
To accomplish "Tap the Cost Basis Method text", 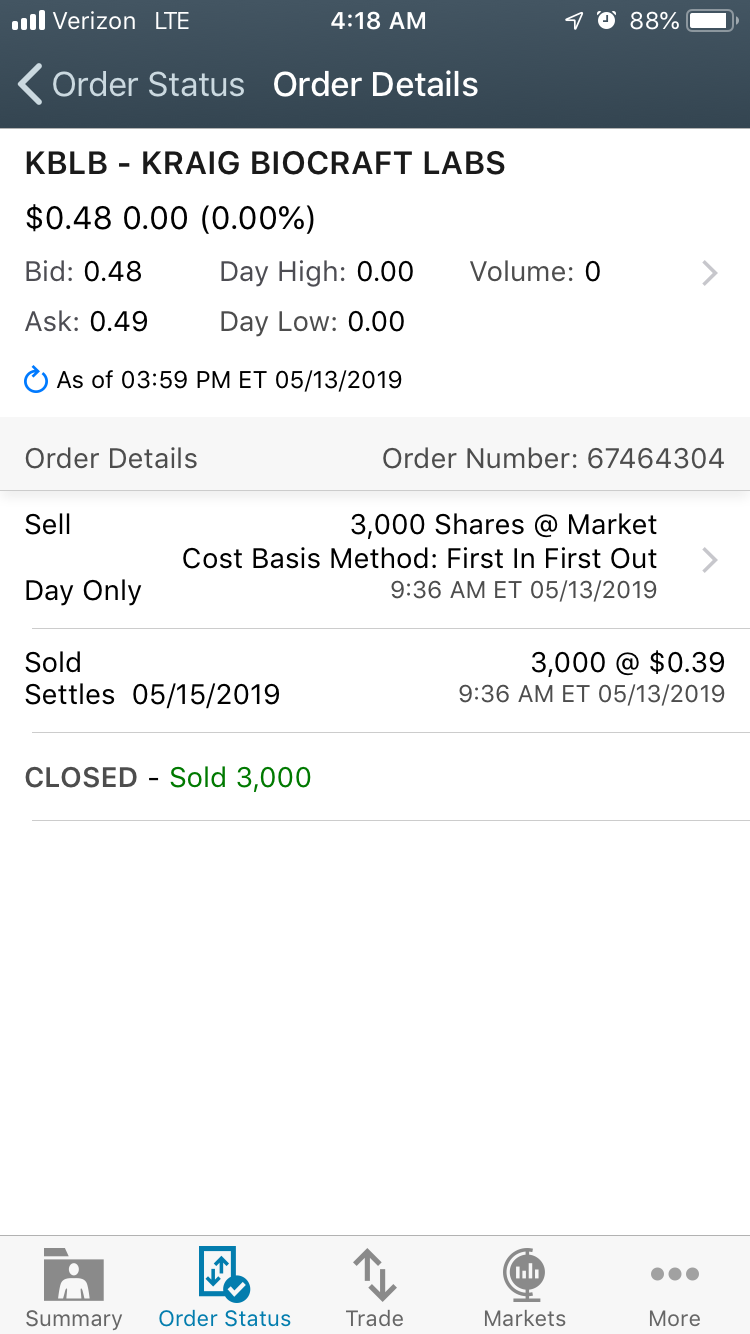I will [x=419, y=558].
